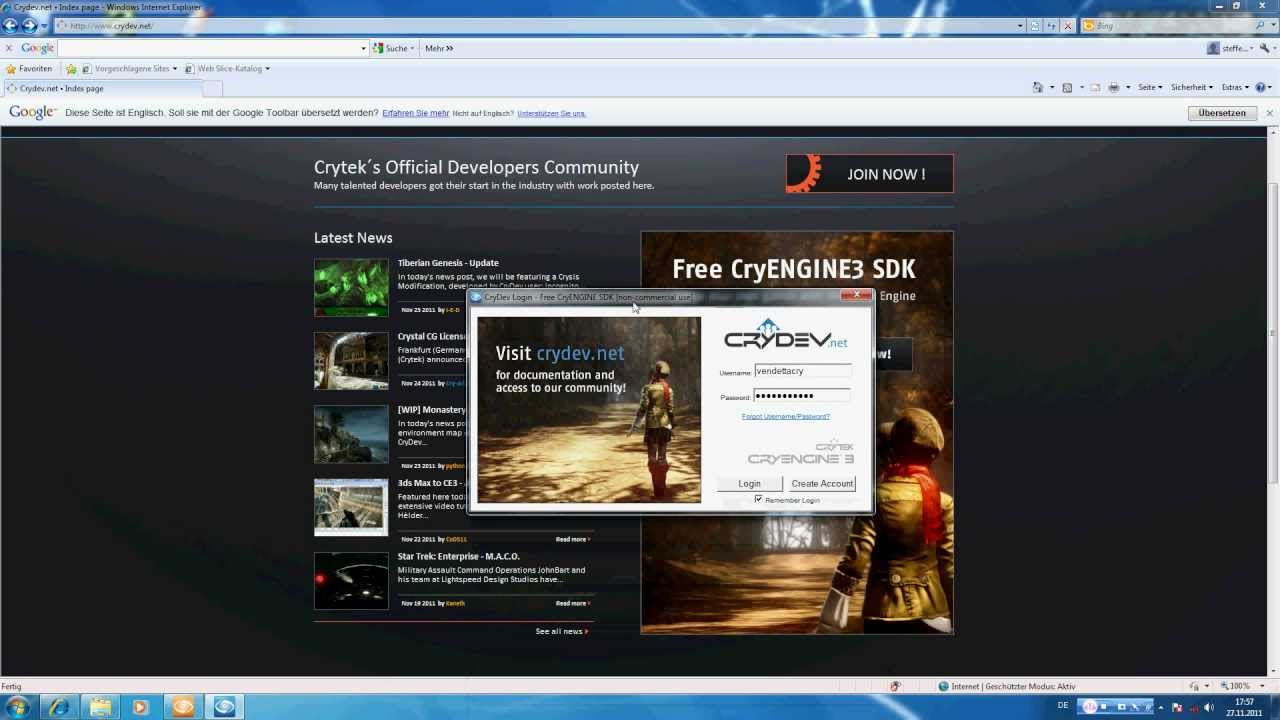The height and width of the screenshot is (720, 1280).
Task: Open the Favoriten panel
Action: click(x=29, y=69)
